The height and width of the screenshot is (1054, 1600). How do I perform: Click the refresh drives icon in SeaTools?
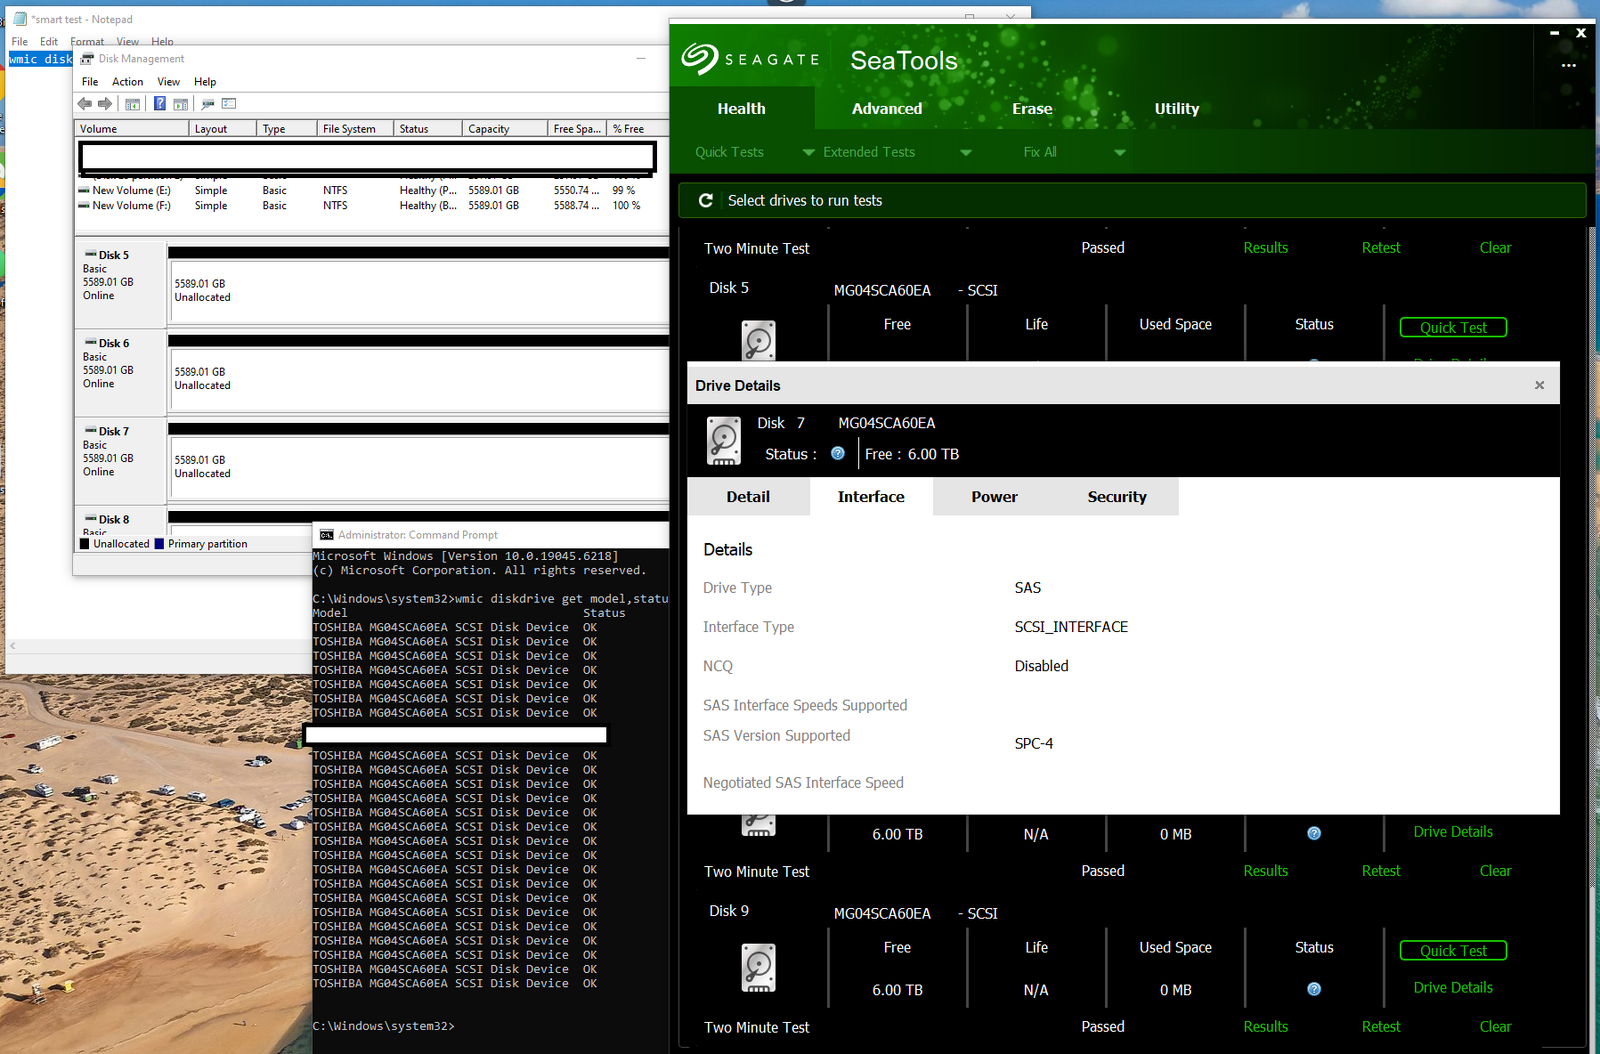tap(705, 200)
